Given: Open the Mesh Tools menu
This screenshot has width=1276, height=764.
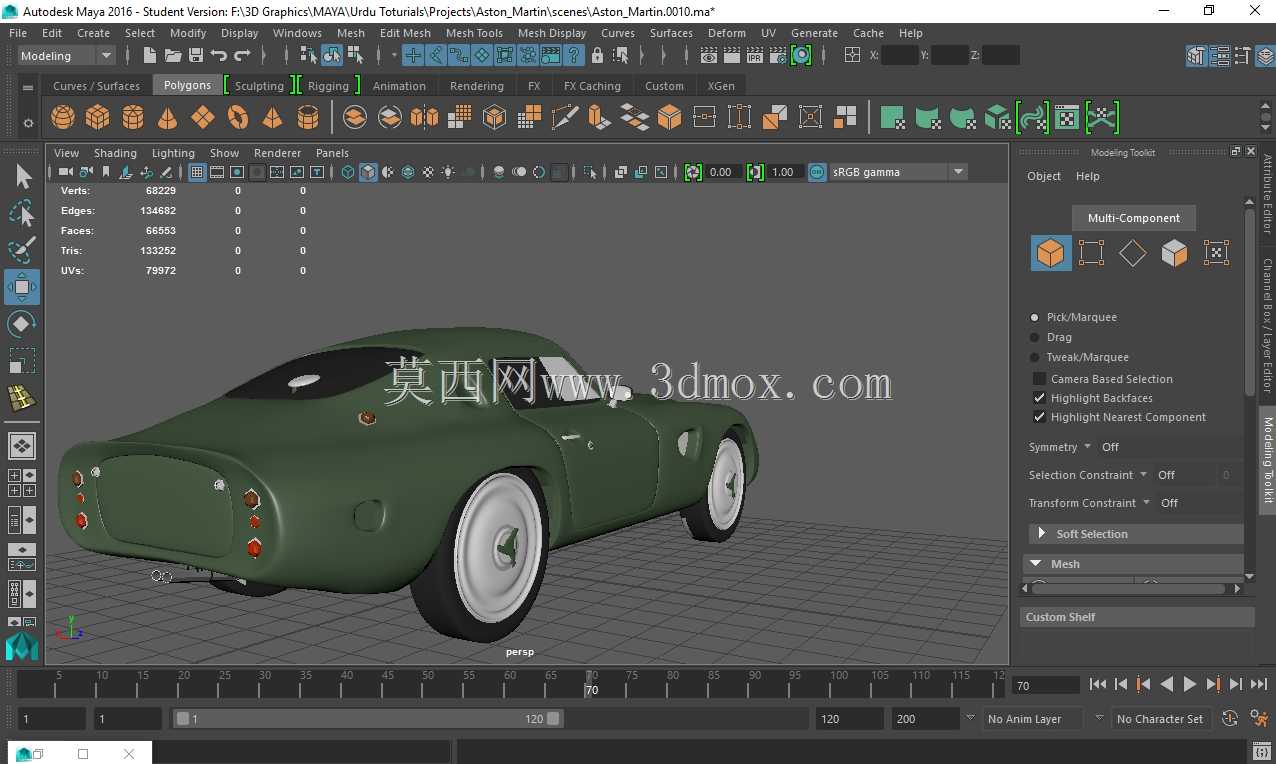Looking at the screenshot, I should click(x=474, y=33).
